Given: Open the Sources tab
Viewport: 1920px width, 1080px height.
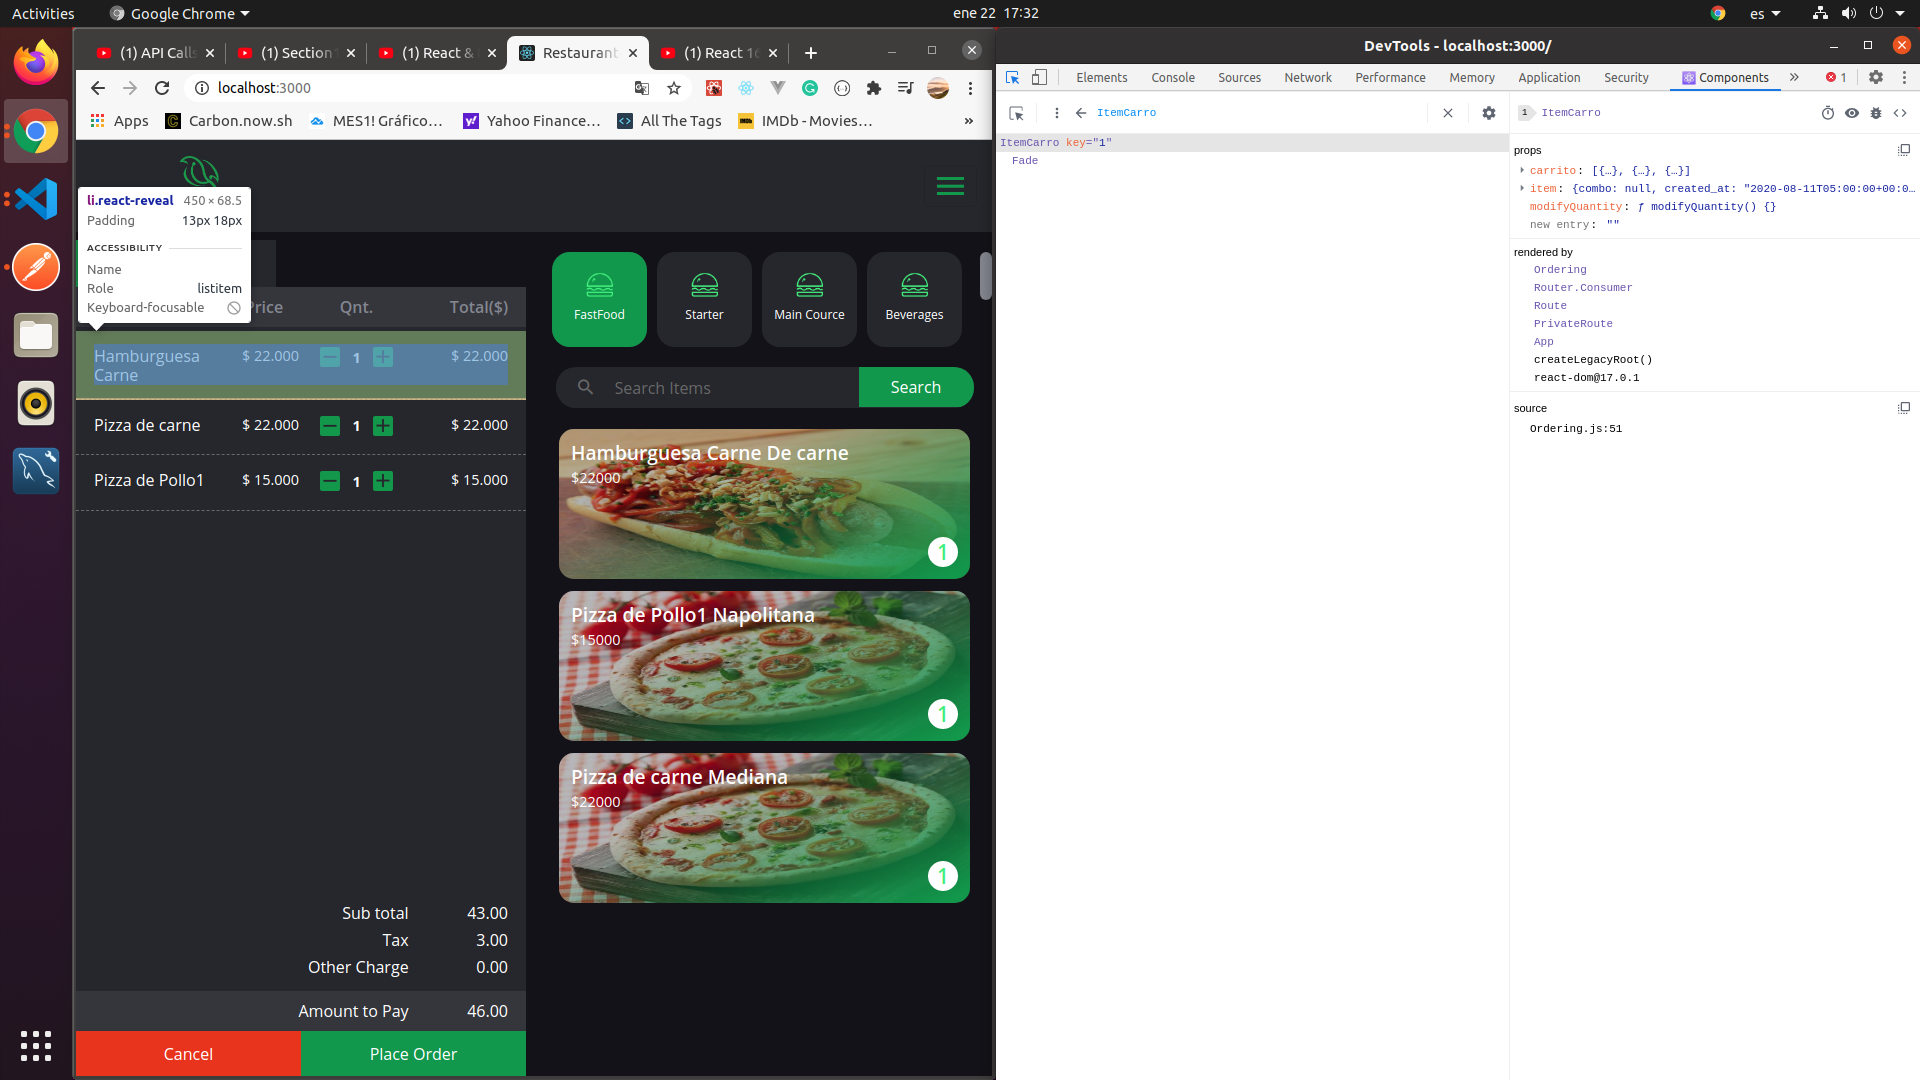Looking at the screenshot, I should (1239, 77).
